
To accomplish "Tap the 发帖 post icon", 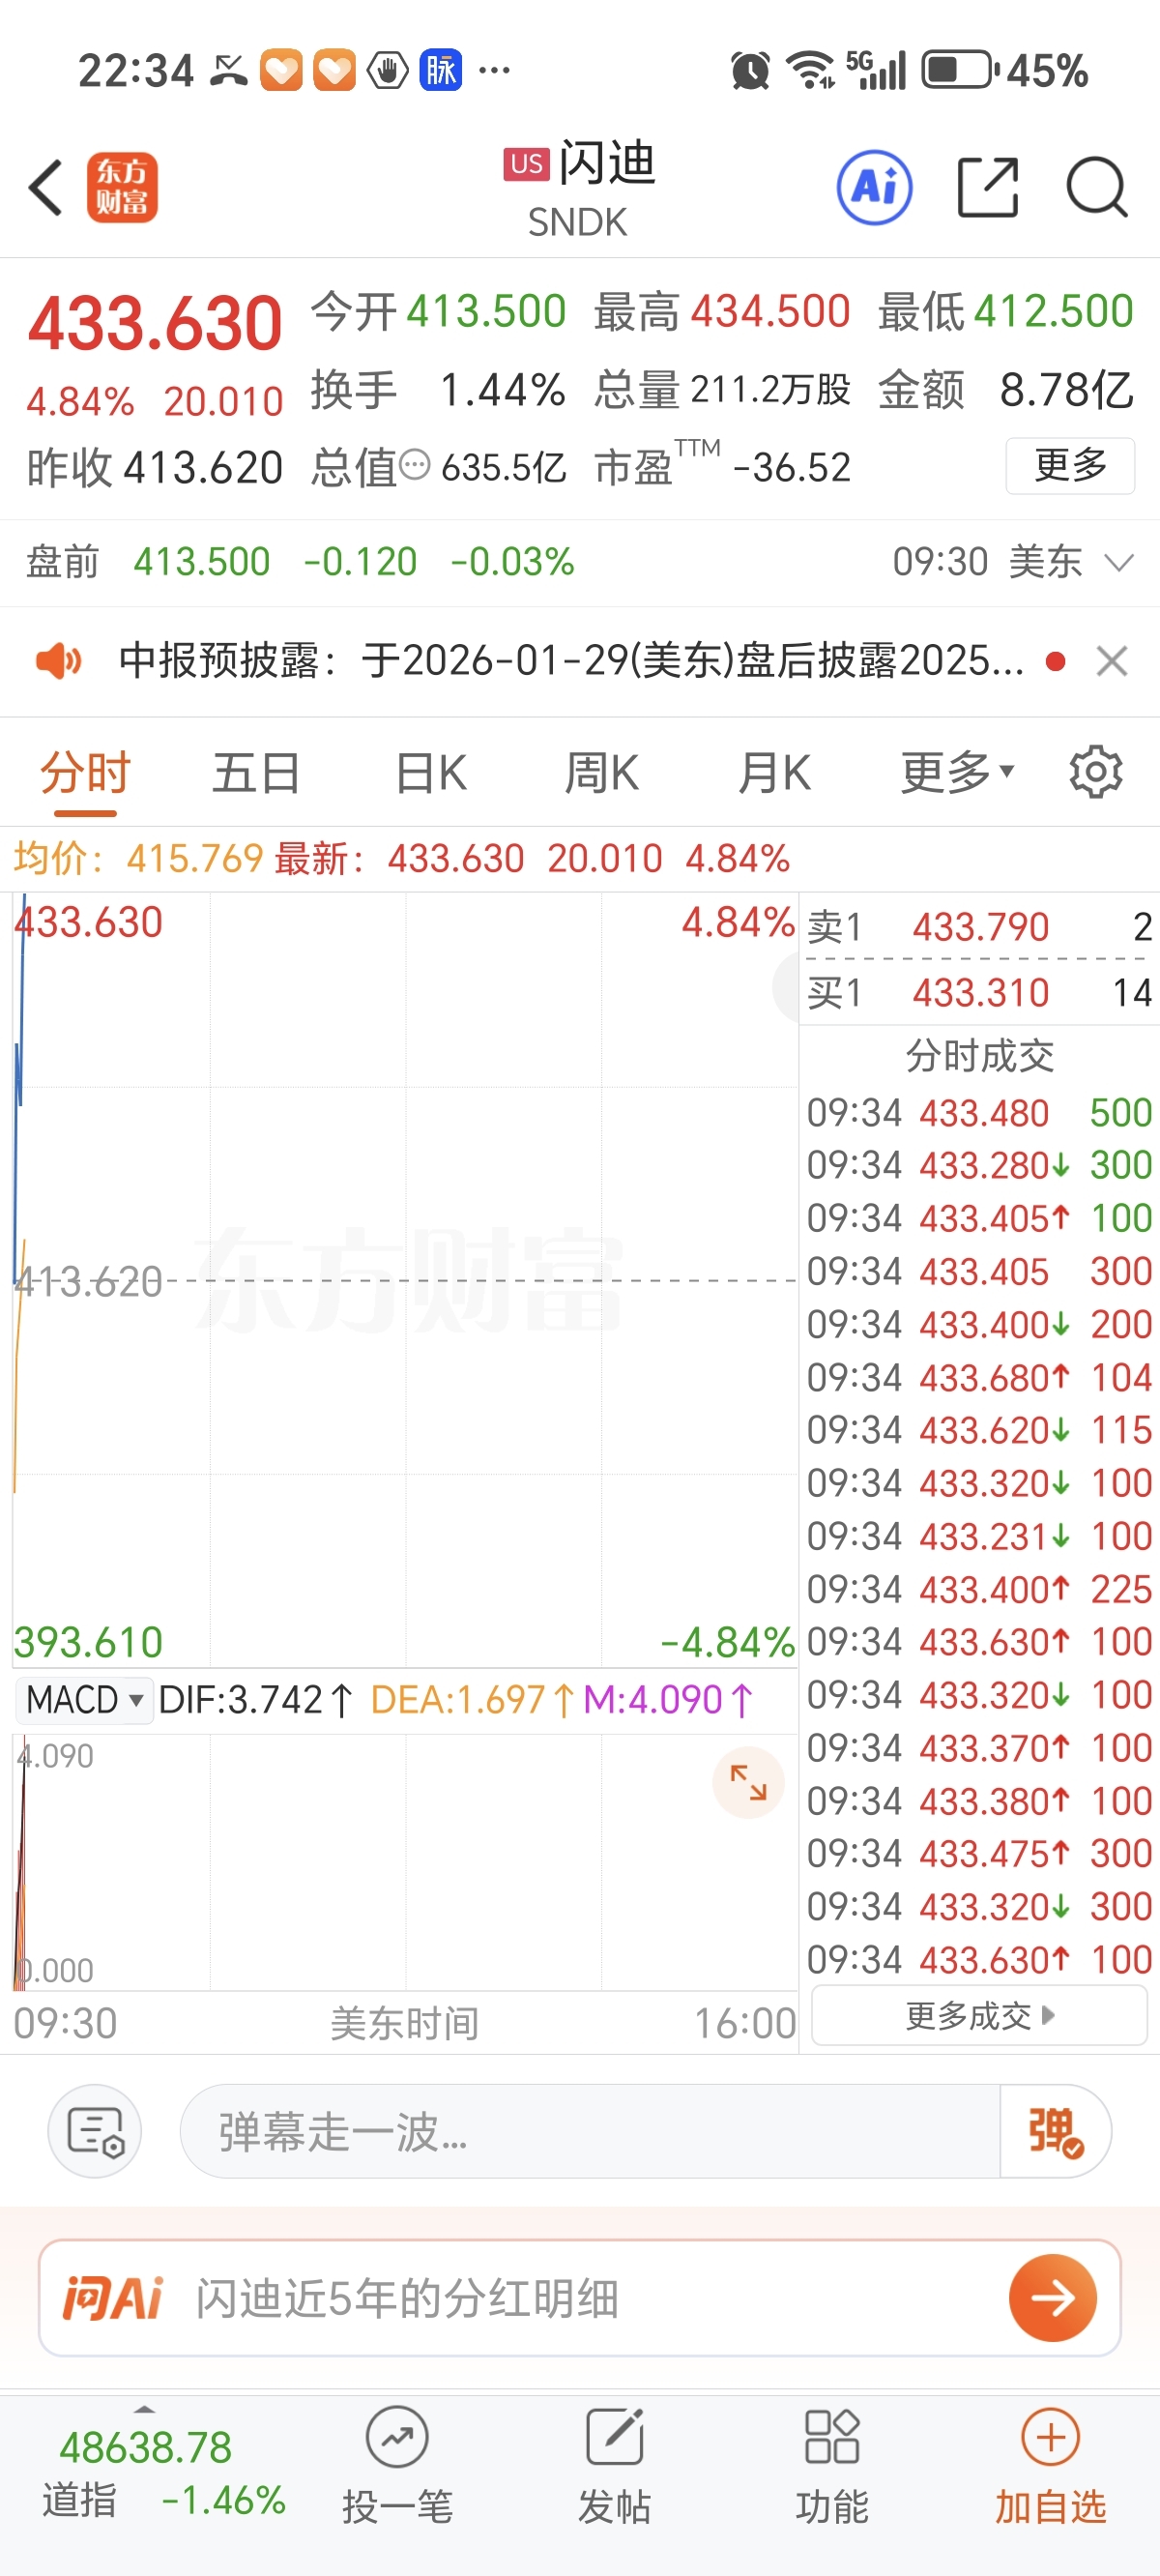I will click(x=614, y=2464).
